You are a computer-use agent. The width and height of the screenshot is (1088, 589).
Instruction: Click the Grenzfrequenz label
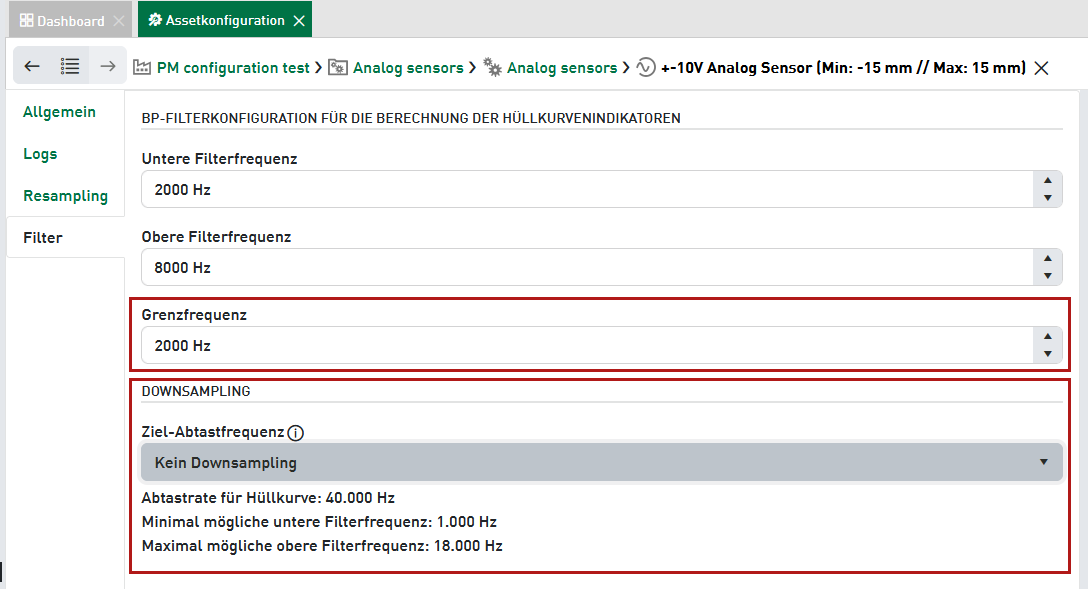(x=194, y=315)
